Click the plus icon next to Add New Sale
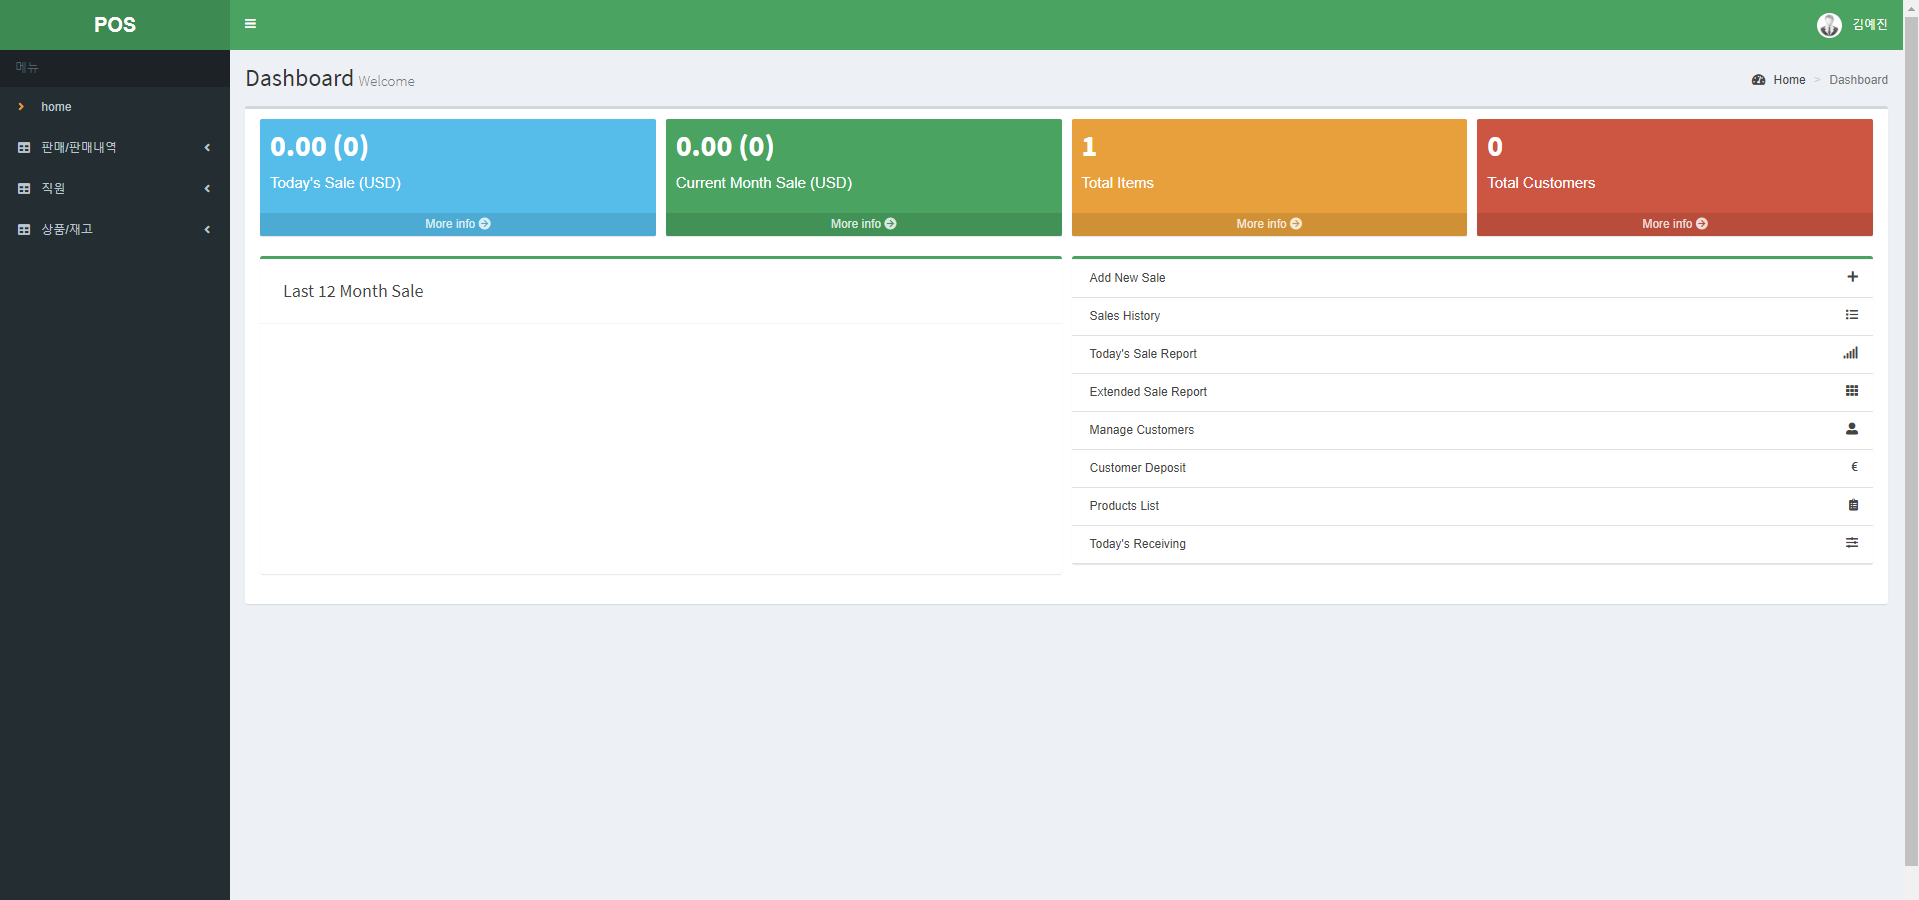Viewport: 1919px width, 900px height. 1852,277
